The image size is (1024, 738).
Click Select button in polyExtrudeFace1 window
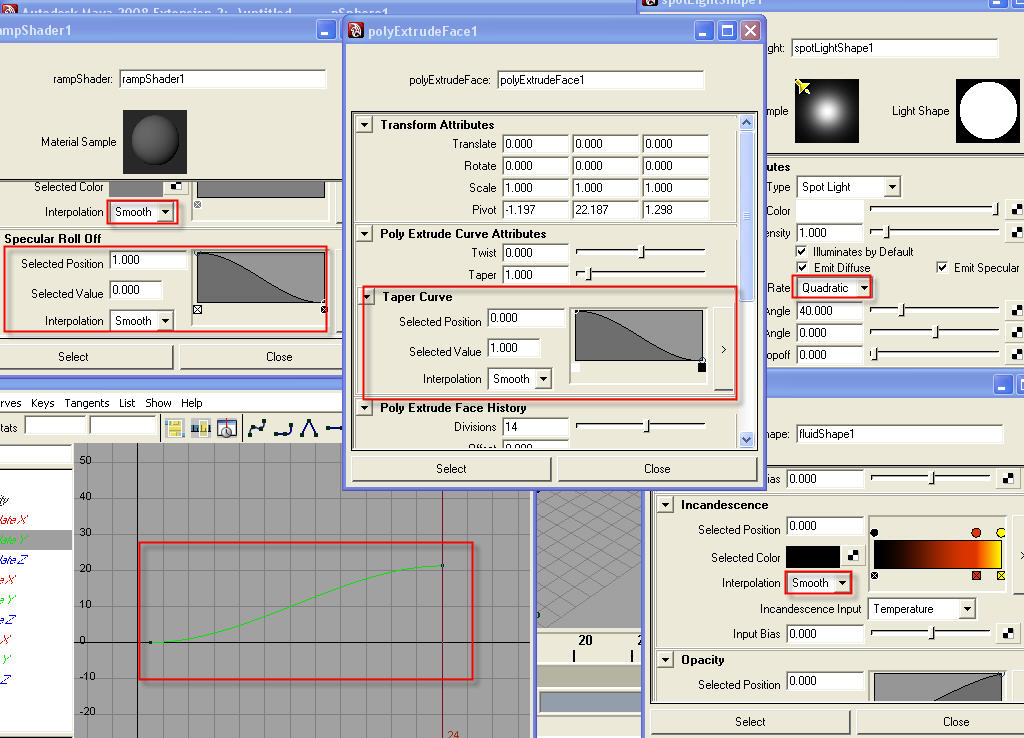451,469
